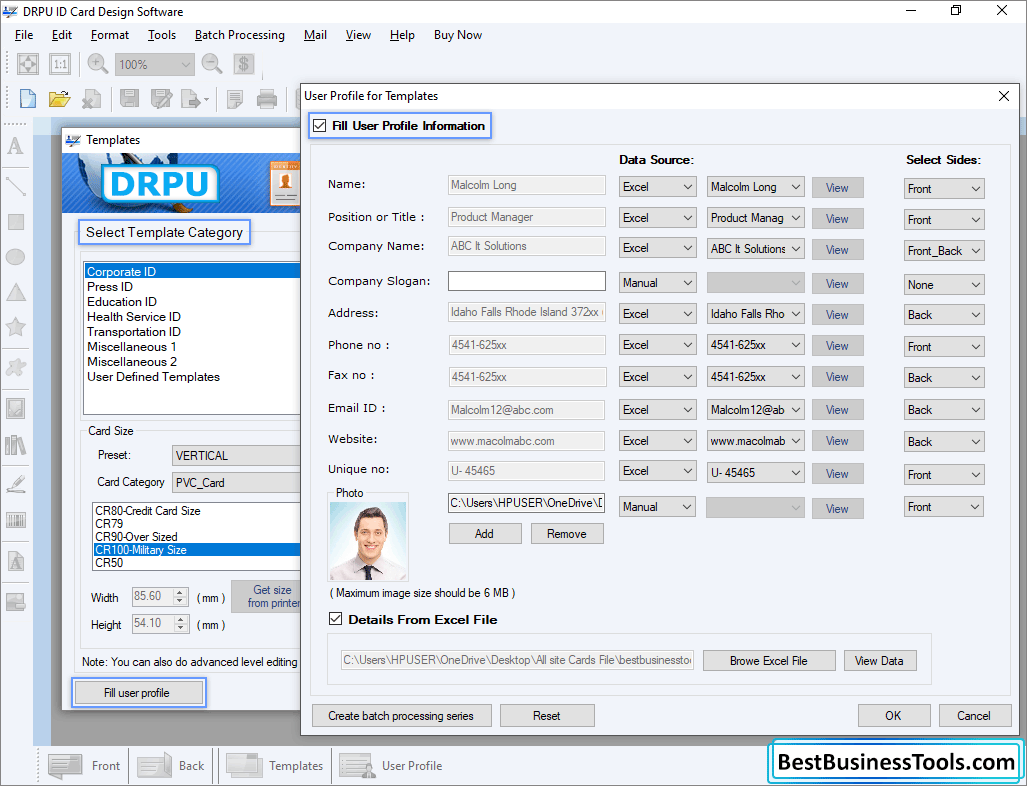The width and height of the screenshot is (1027, 786).
Task: Select the Signature pen tool
Action: pos(16,484)
